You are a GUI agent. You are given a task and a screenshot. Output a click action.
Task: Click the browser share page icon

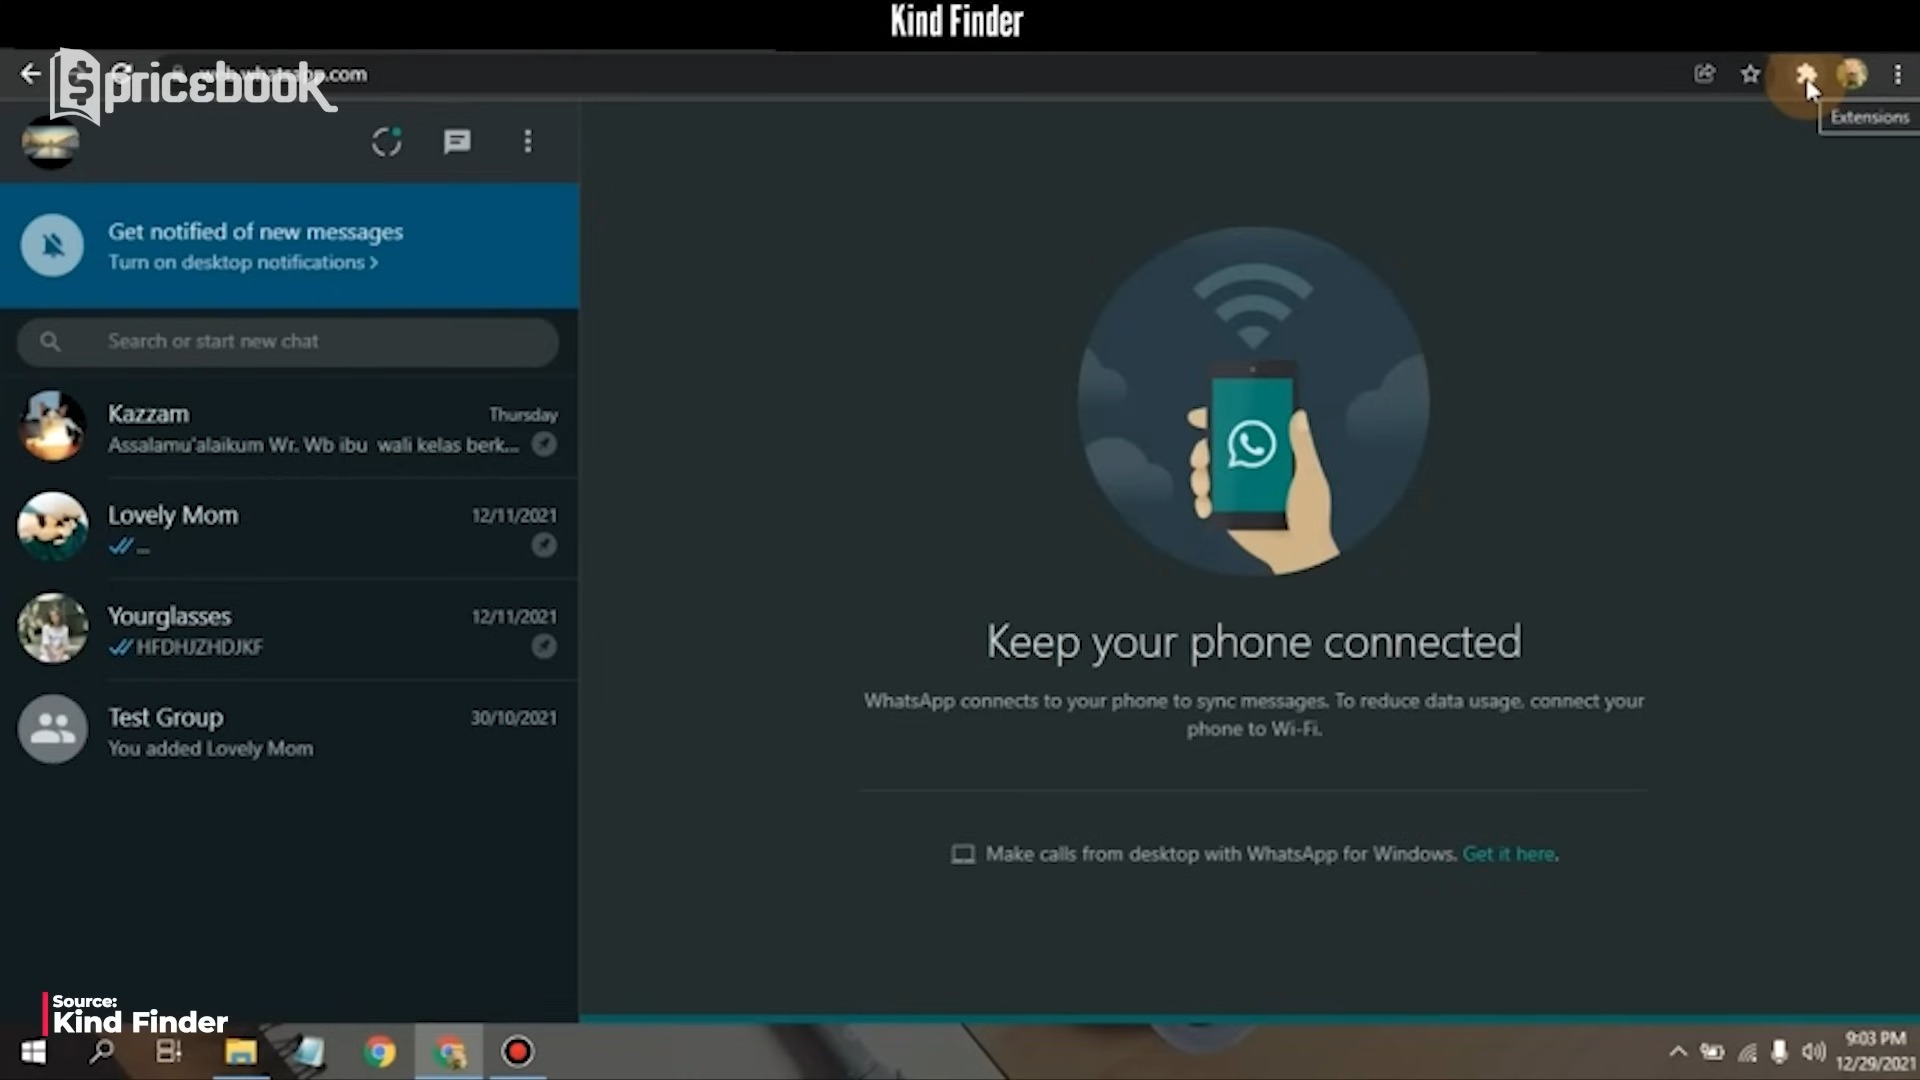click(x=1704, y=73)
